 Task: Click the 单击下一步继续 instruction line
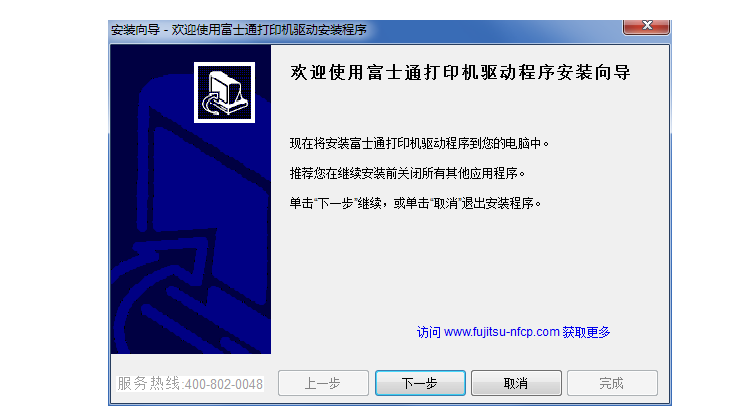coord(415,203)
